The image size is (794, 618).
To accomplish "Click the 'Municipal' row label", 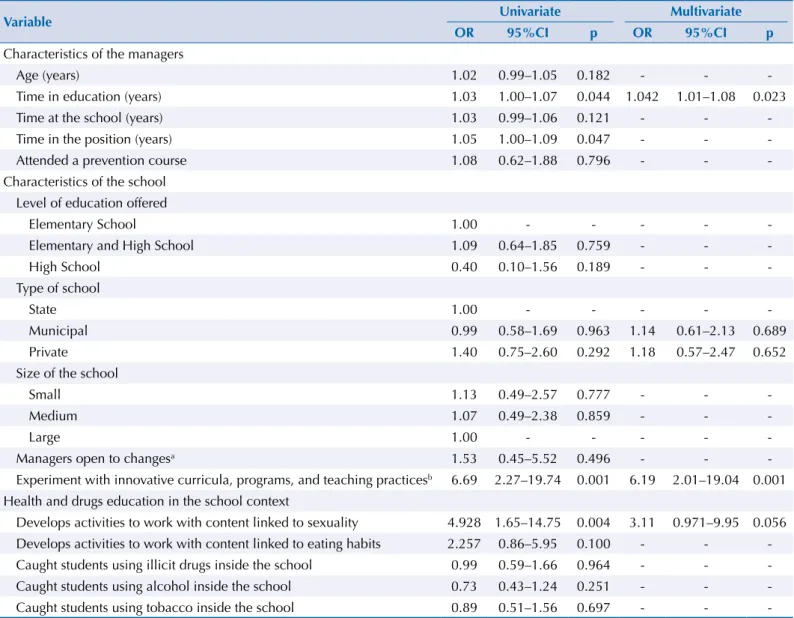I will 58,331.
